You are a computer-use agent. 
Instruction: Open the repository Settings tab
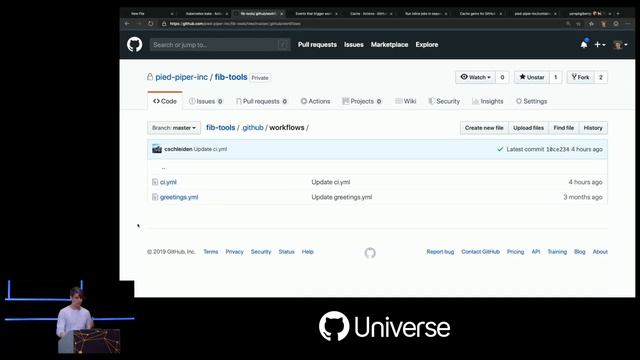(531, 101)
